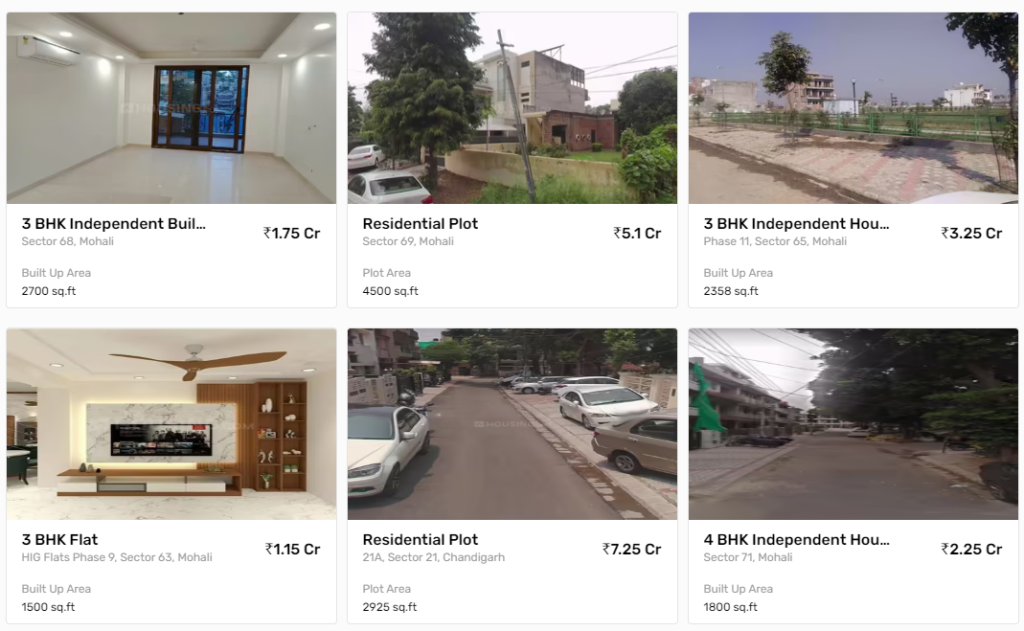This screenshot has height=631, width=1024.
Task: Open the Sector 68 living room photo
Action: (x=171, y=108)
